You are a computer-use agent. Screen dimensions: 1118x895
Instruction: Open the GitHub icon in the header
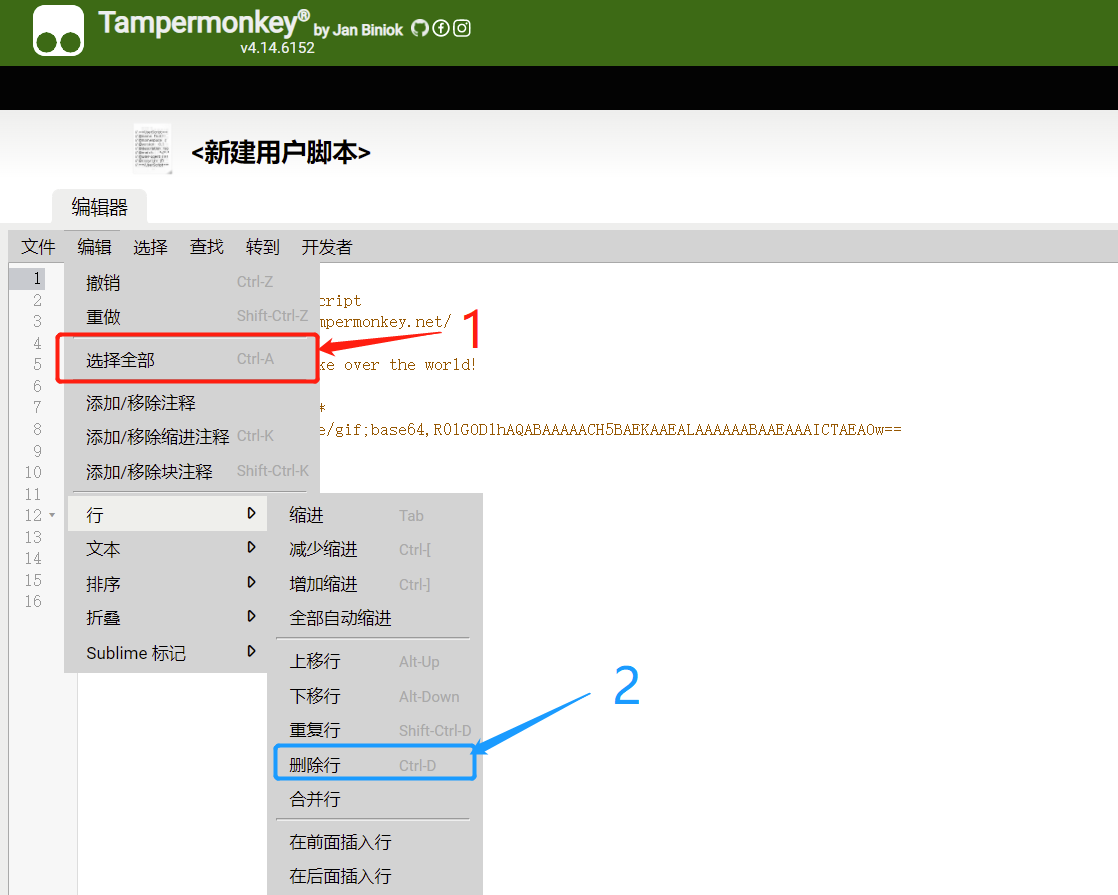(419, 28)
